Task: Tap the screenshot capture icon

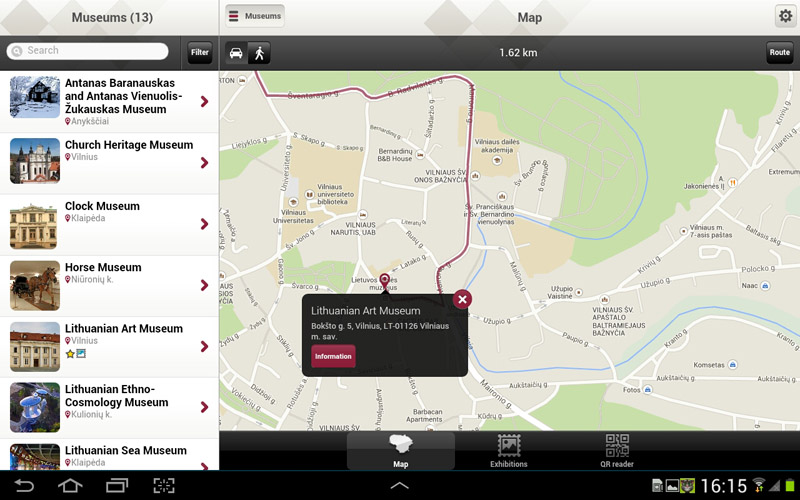Action: point(164,485)
